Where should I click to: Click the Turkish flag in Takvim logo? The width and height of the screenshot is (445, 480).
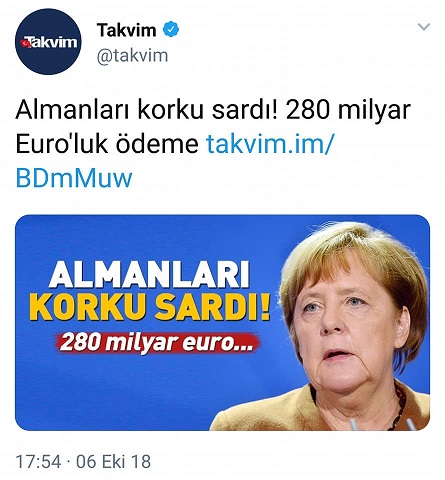pos(24,43)
